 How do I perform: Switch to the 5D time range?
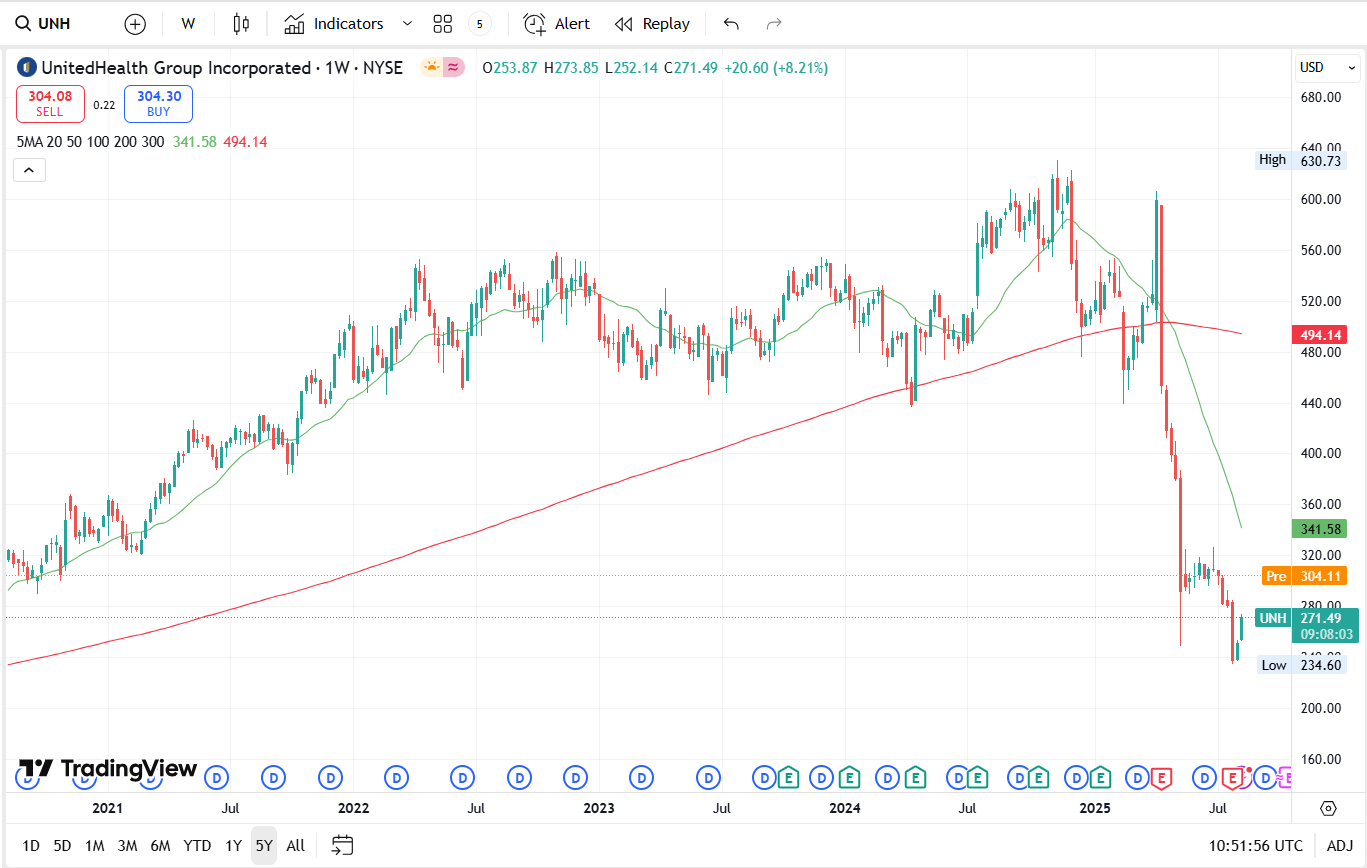62,846
